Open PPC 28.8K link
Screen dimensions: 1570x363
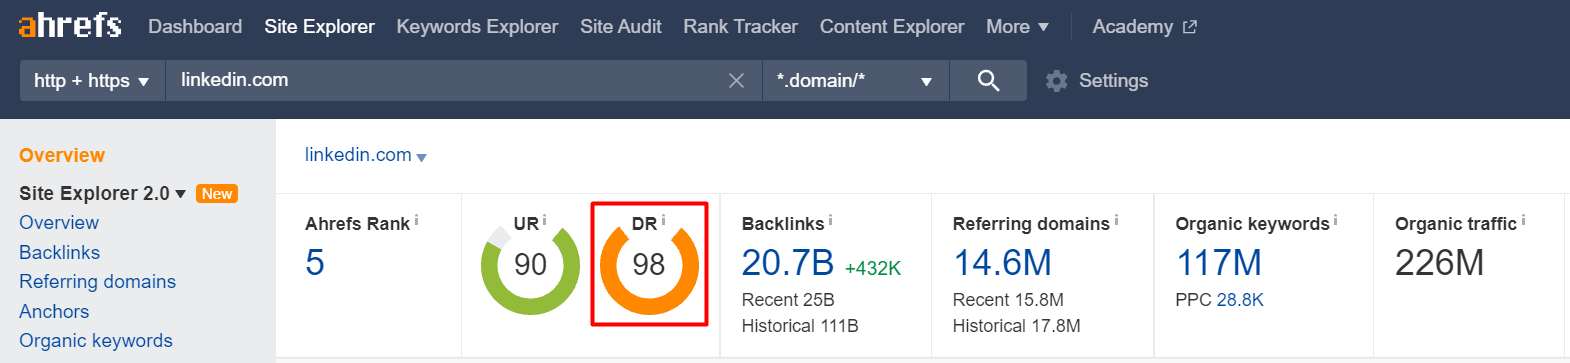click(x=1240, y=300)
